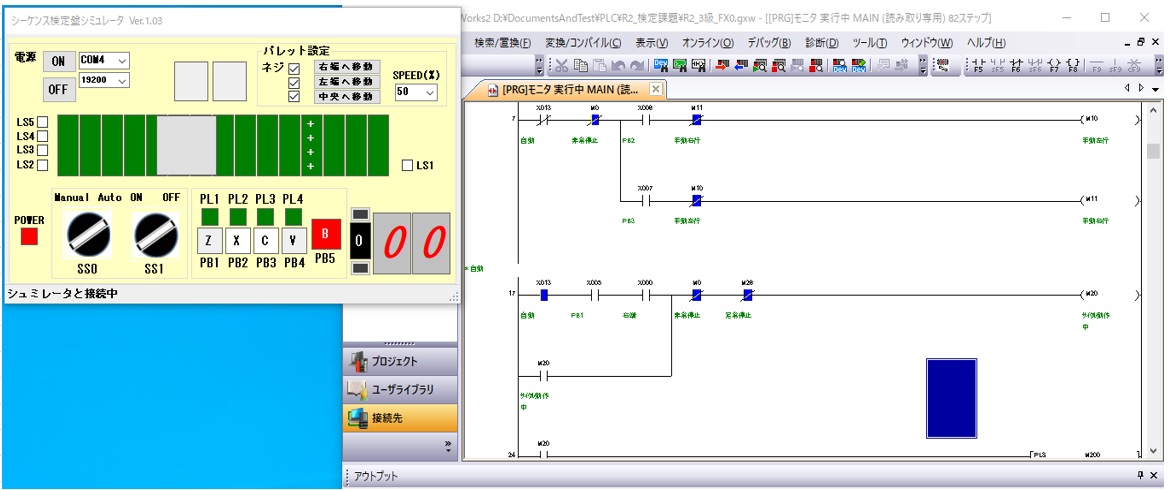The image size is (1169, 490).
Task: Click the connection destination icon
Action: 357,418
